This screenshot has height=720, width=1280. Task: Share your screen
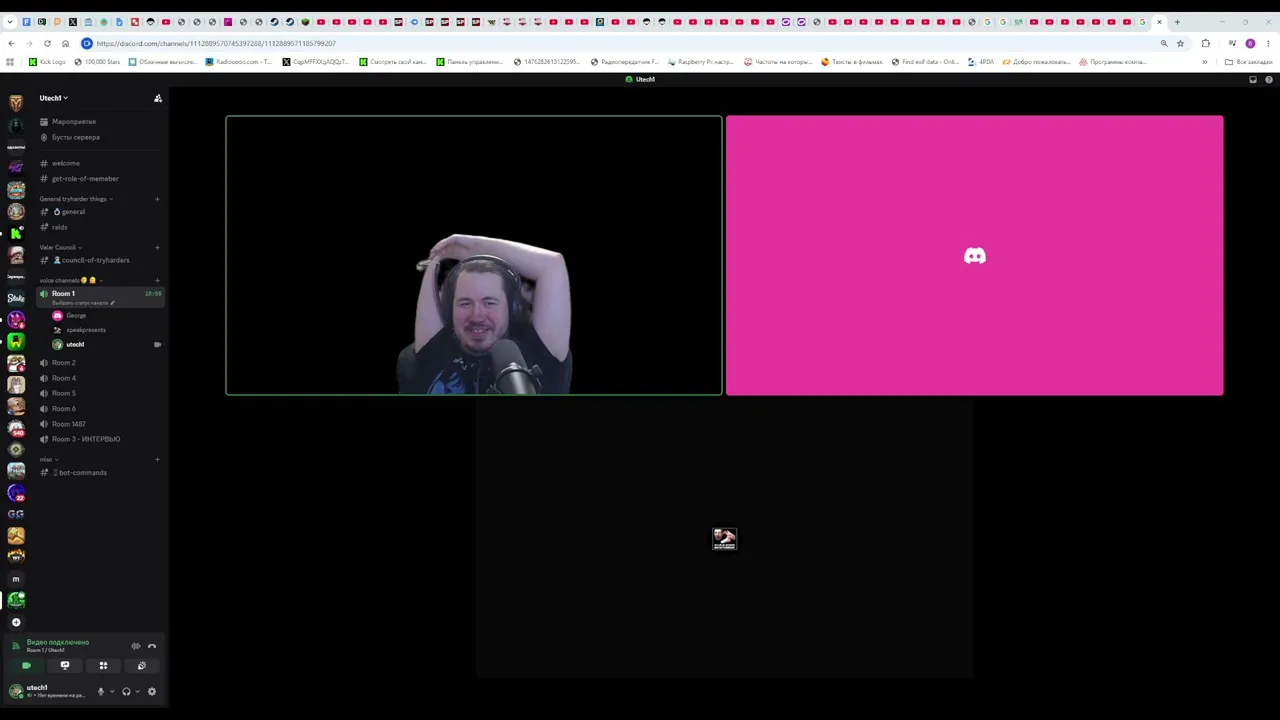point(65,666)
